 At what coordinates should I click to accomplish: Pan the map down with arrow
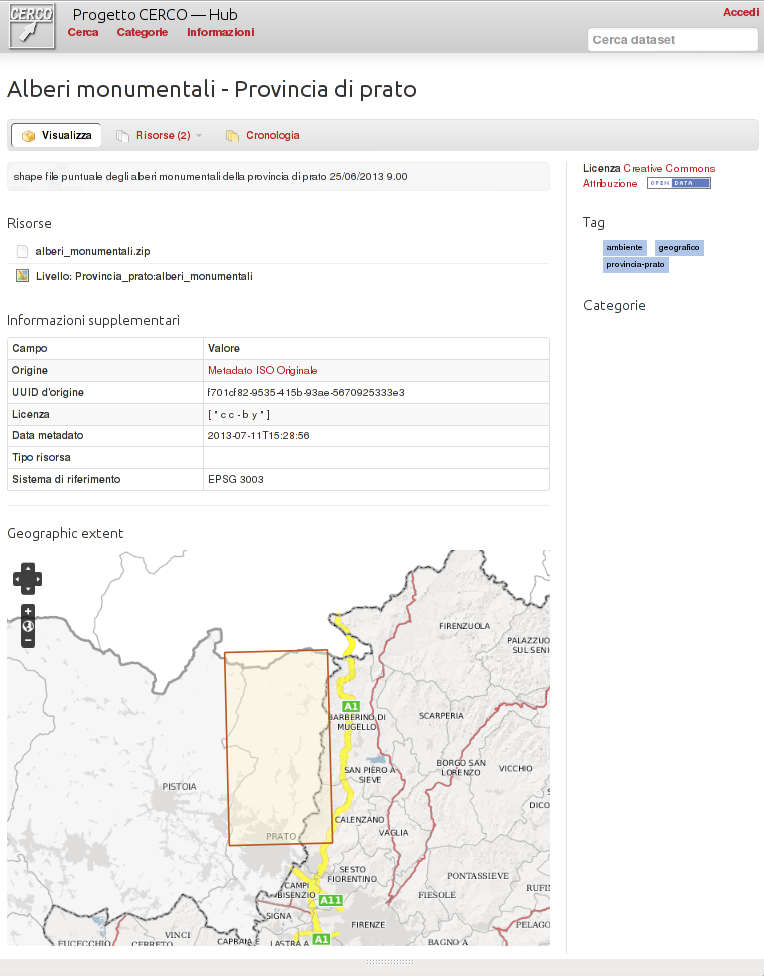[27, 589]
